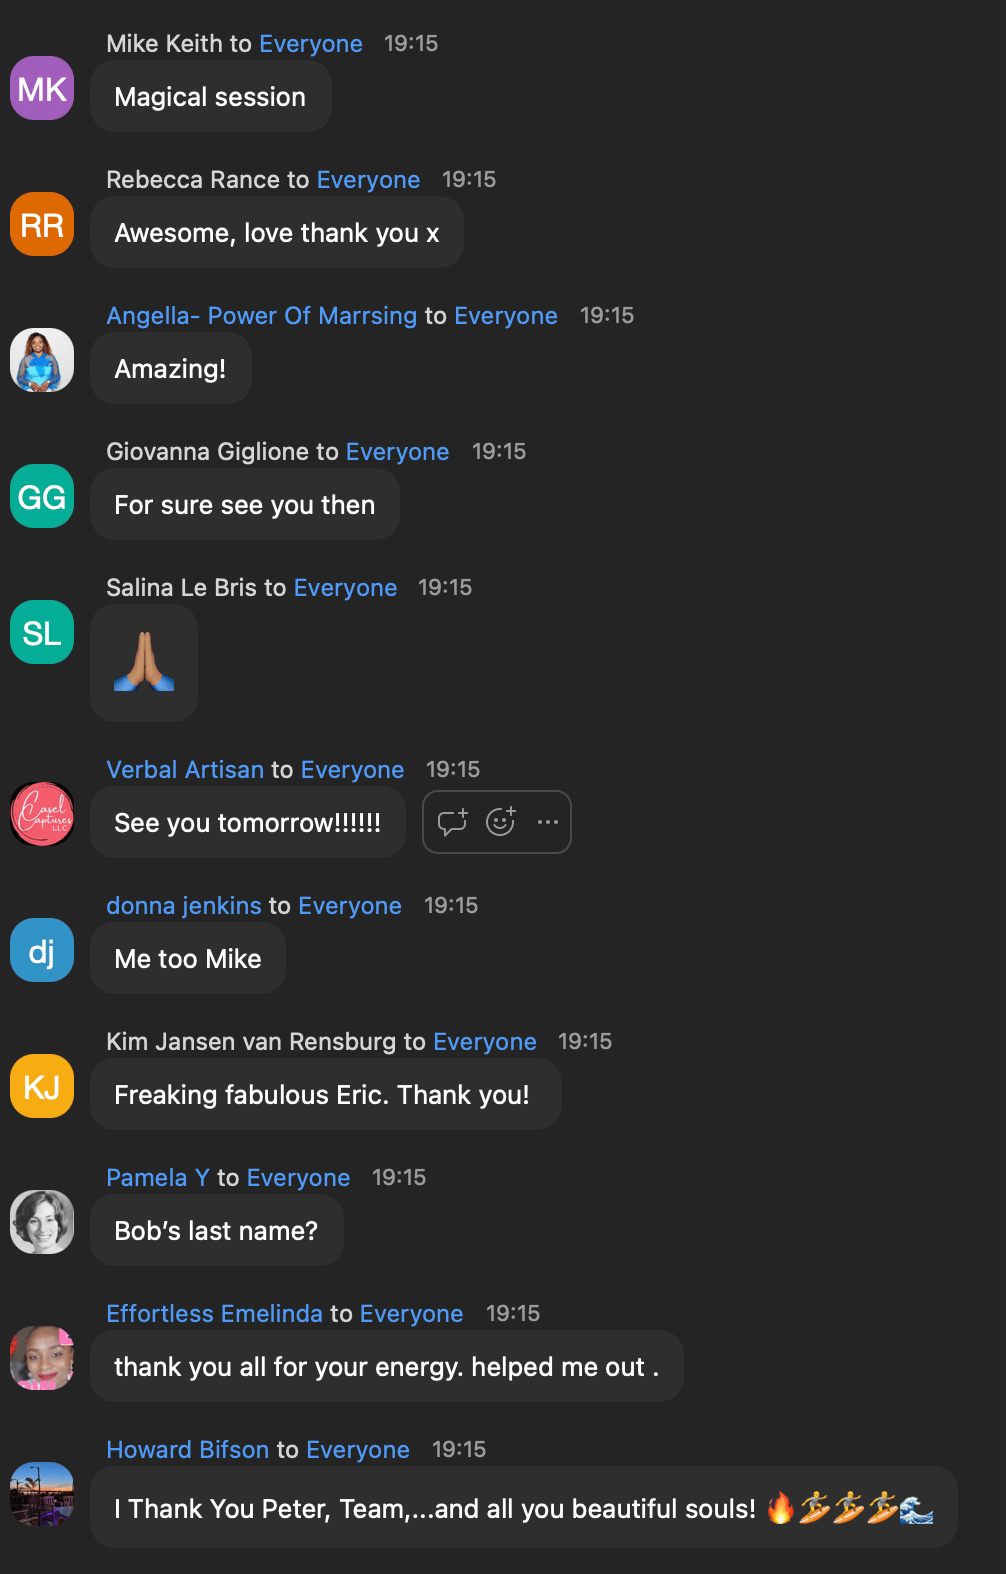The width and height of the screenshot is (1006, 1574).
Task: Click Salina Le Bris's SL avatar
Action: click(42, 633)
